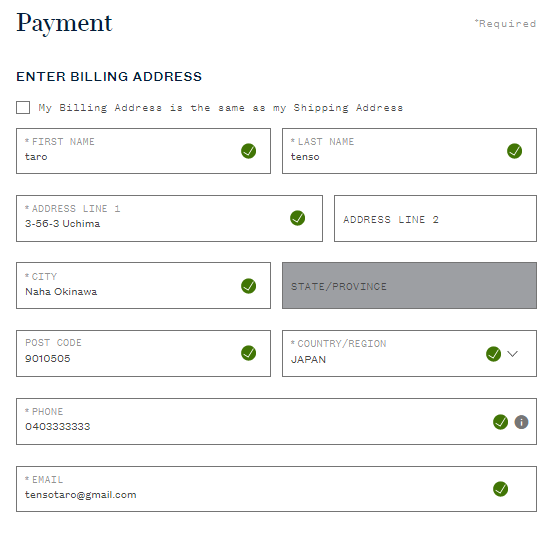Click the phone field info icon
Screen dimensions: 556x533
click(521, 422)
